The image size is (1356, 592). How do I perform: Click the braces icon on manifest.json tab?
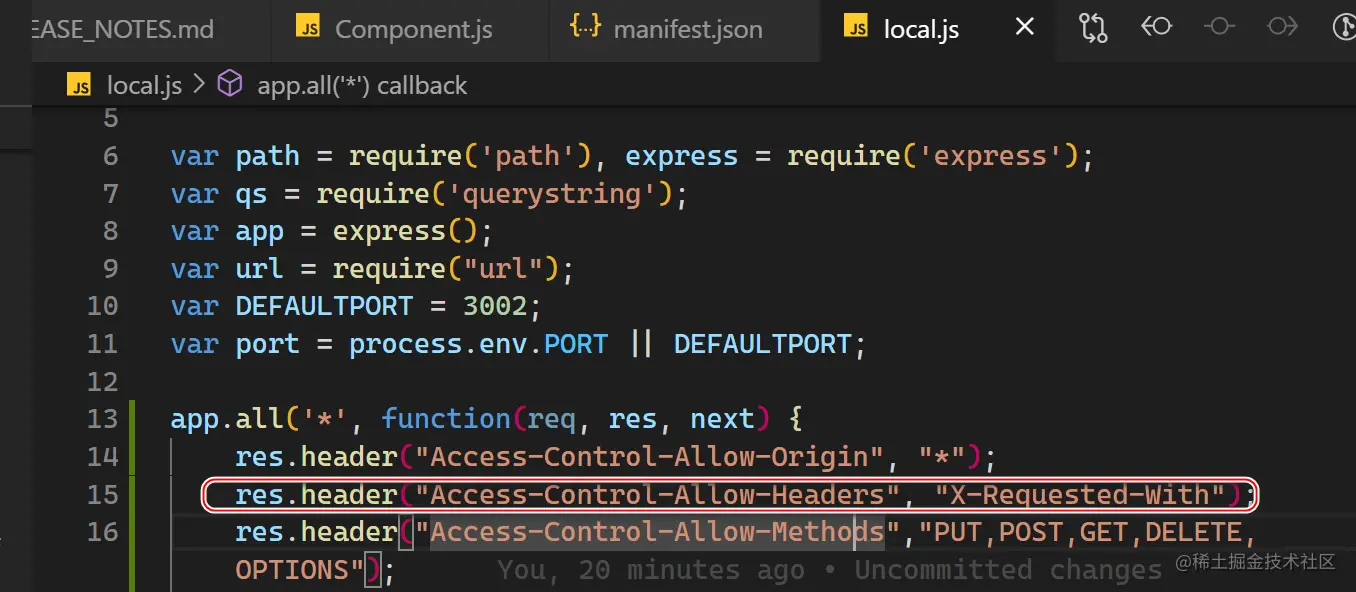[585, 27]
